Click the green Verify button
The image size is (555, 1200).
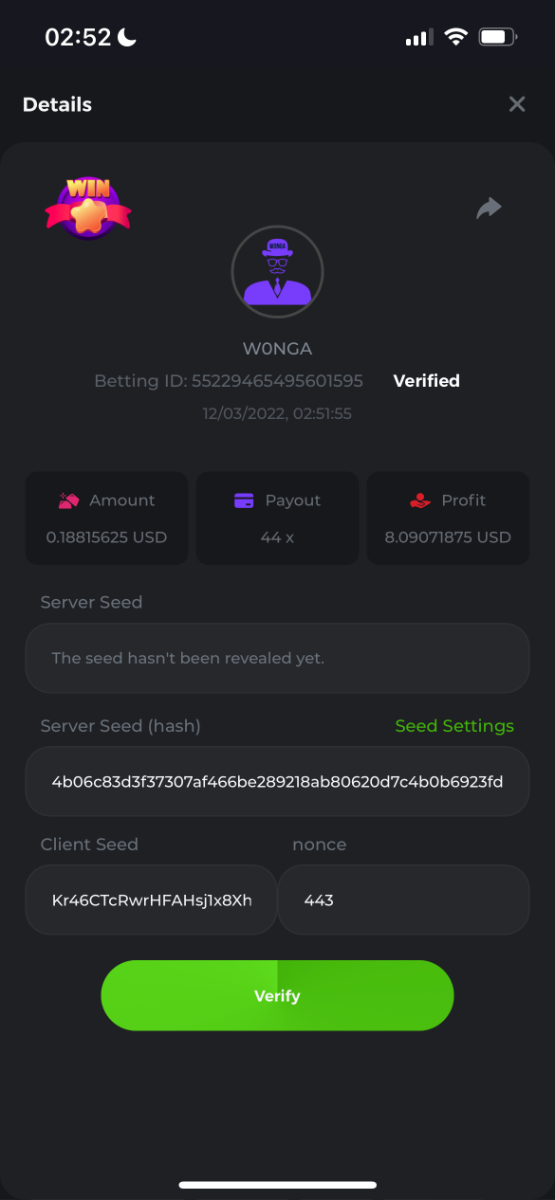pyautogui.click(x=277, y=995)
